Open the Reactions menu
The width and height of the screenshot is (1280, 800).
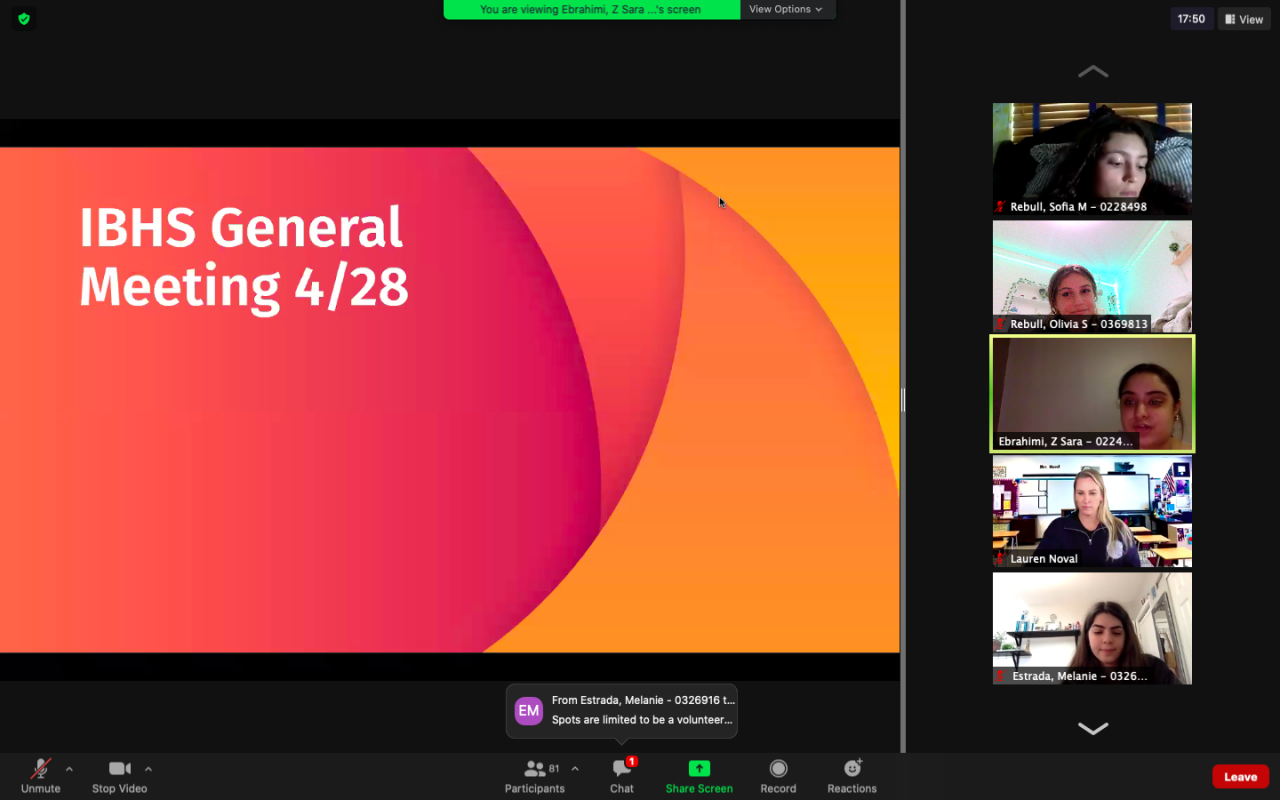852,775
